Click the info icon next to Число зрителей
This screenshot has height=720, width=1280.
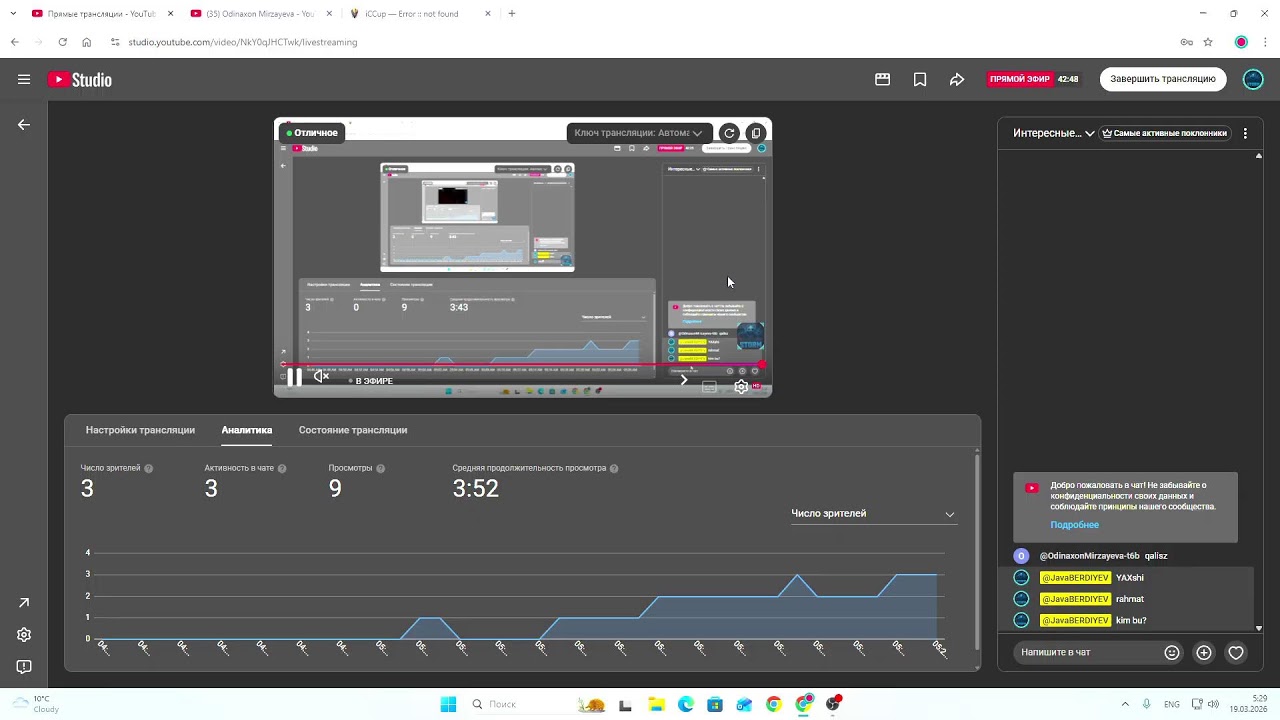point(149,468)
